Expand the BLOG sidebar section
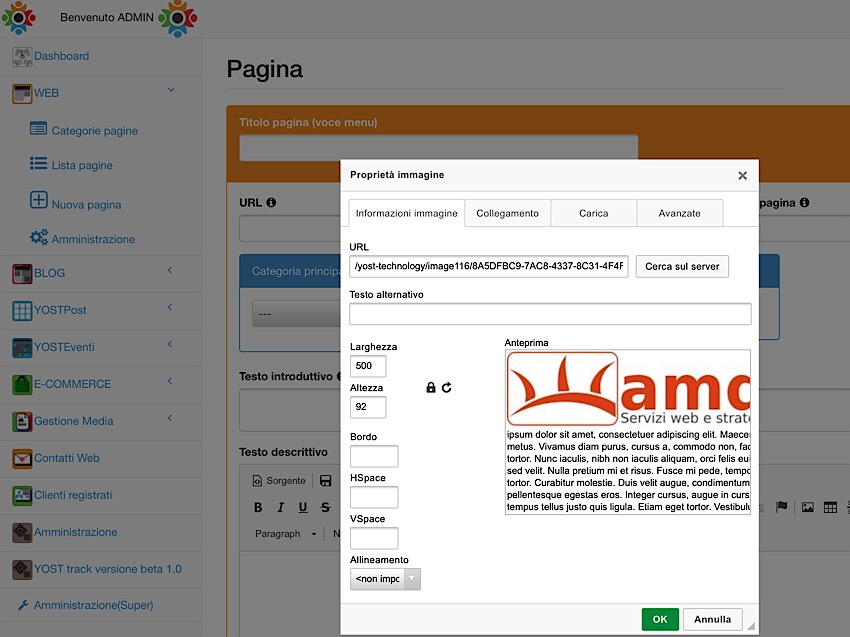The height and width of the screenshot is (637, 850). (x=170, y=271)
